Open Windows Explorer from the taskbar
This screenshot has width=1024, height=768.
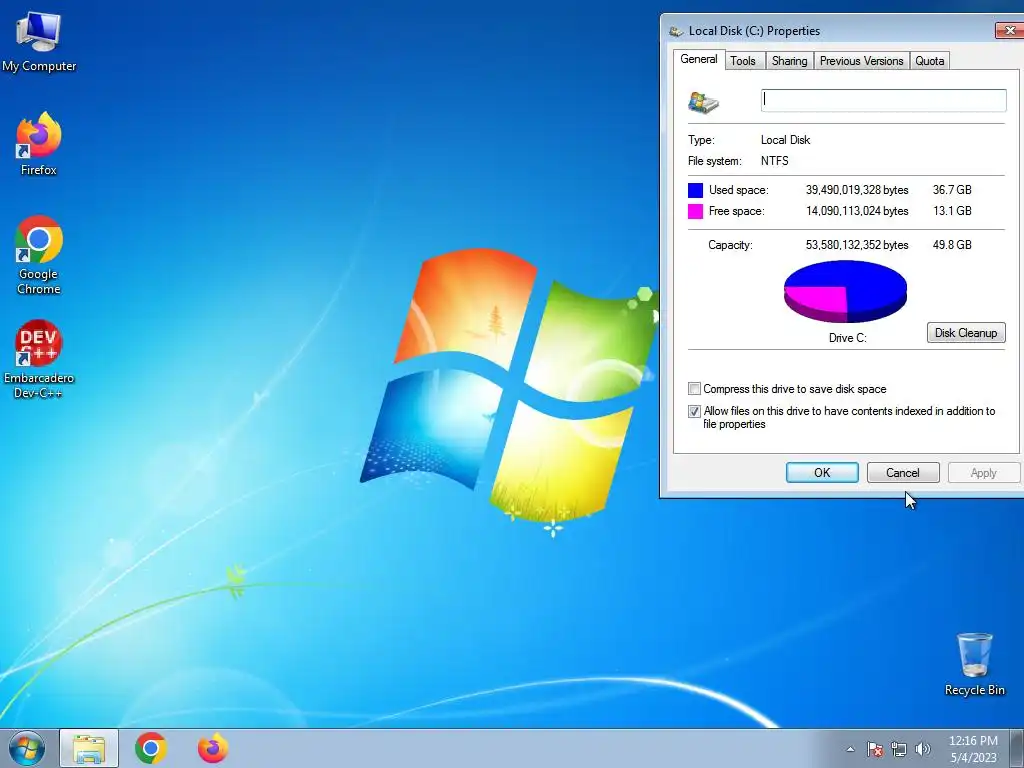[x=89, y=748]
